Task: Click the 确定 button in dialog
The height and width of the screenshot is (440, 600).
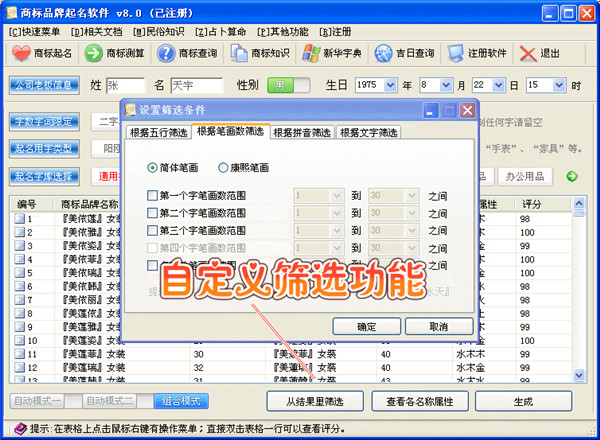Action: click(367, 327)
